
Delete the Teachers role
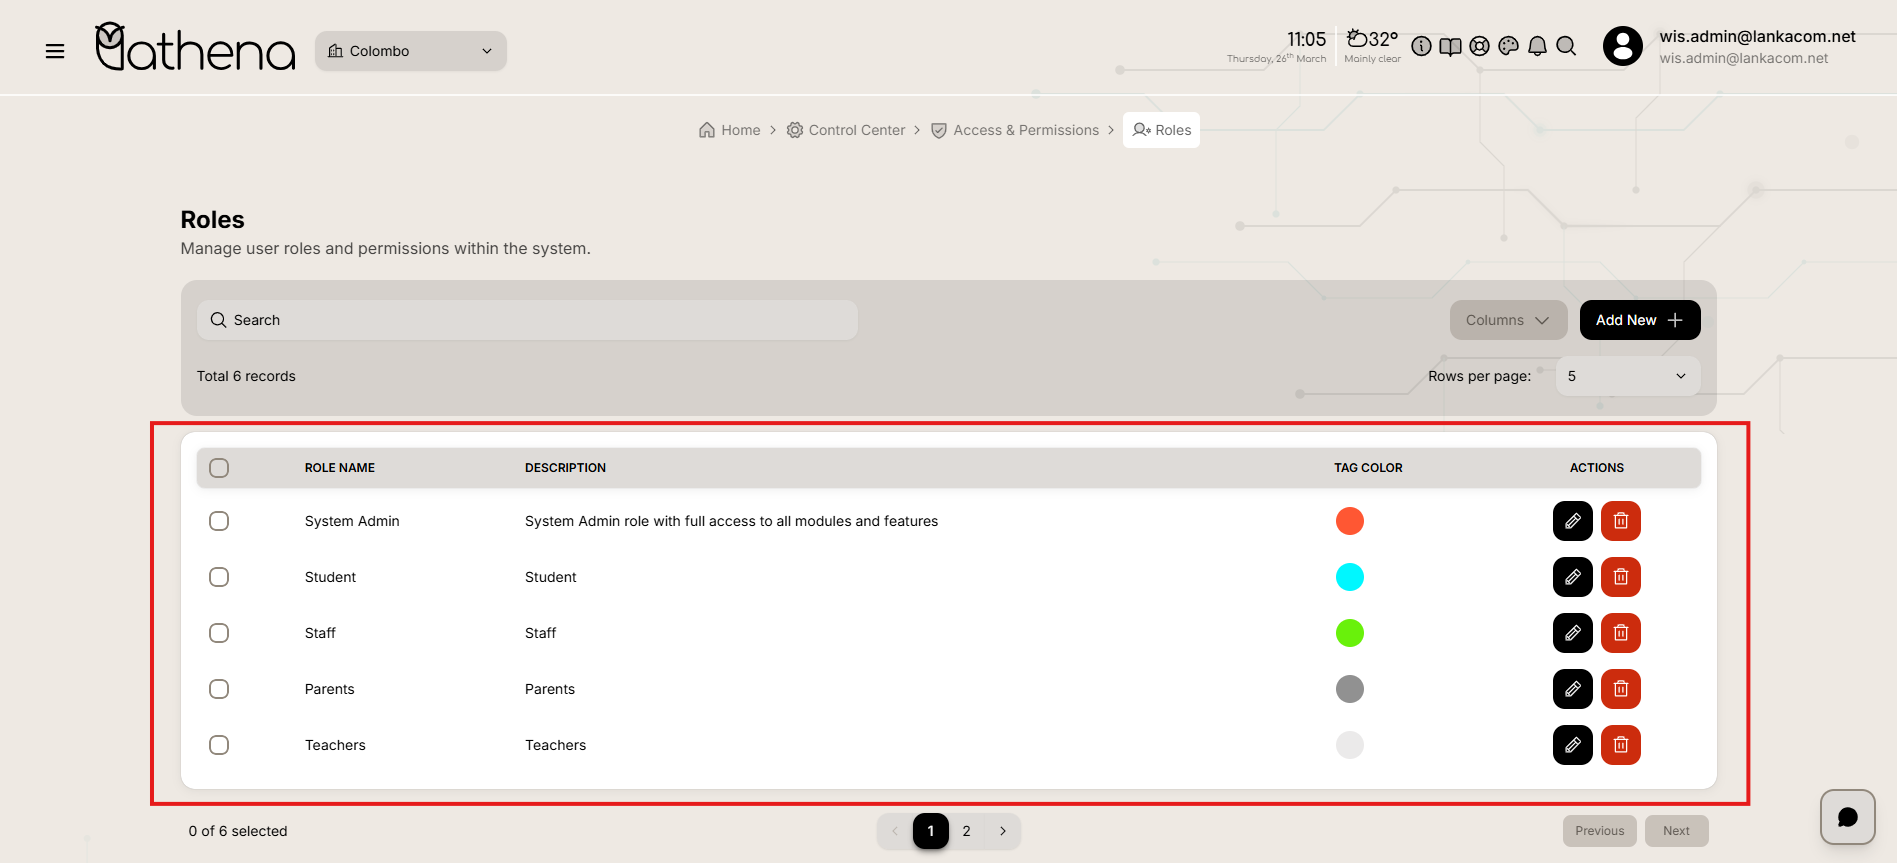click(1620, 745)
